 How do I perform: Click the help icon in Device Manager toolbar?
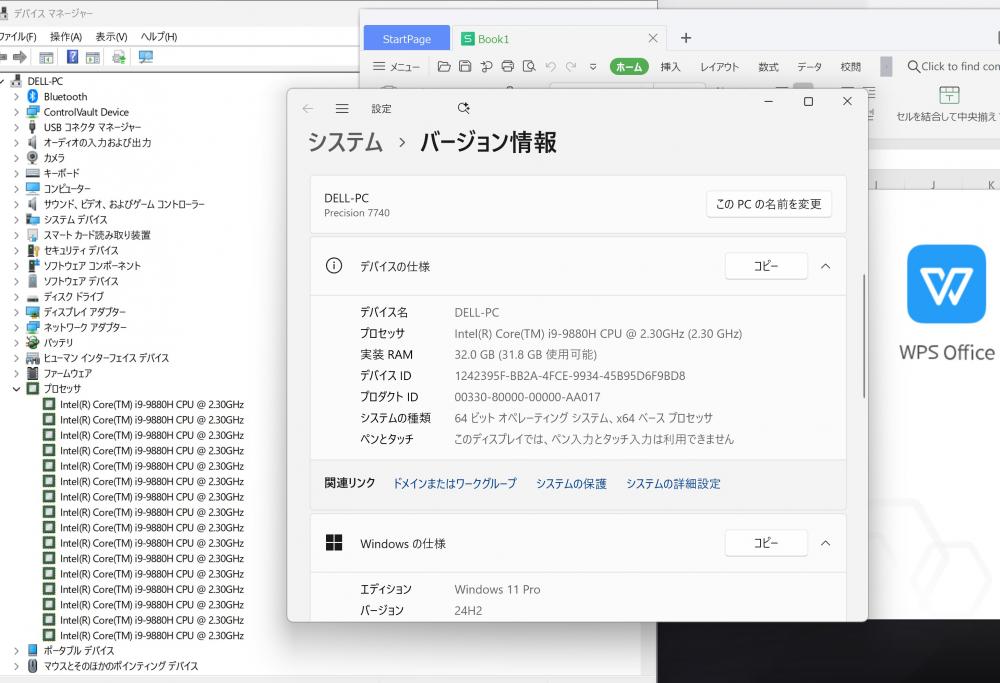tap(72, 57)
